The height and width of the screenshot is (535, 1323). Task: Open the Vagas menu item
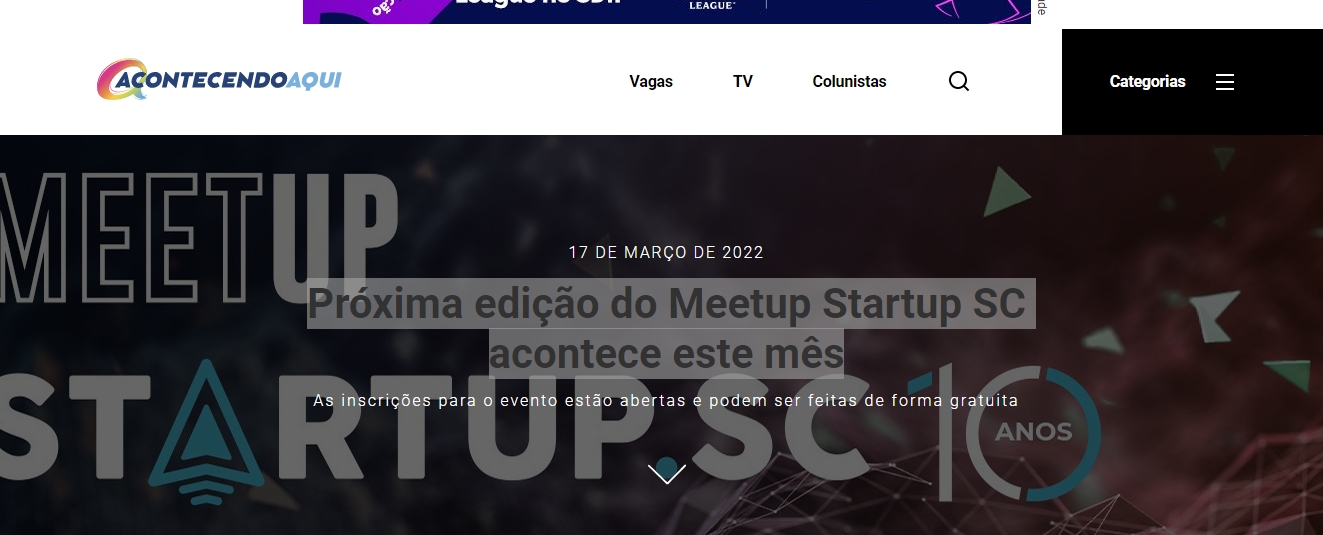tap(651, 82)
